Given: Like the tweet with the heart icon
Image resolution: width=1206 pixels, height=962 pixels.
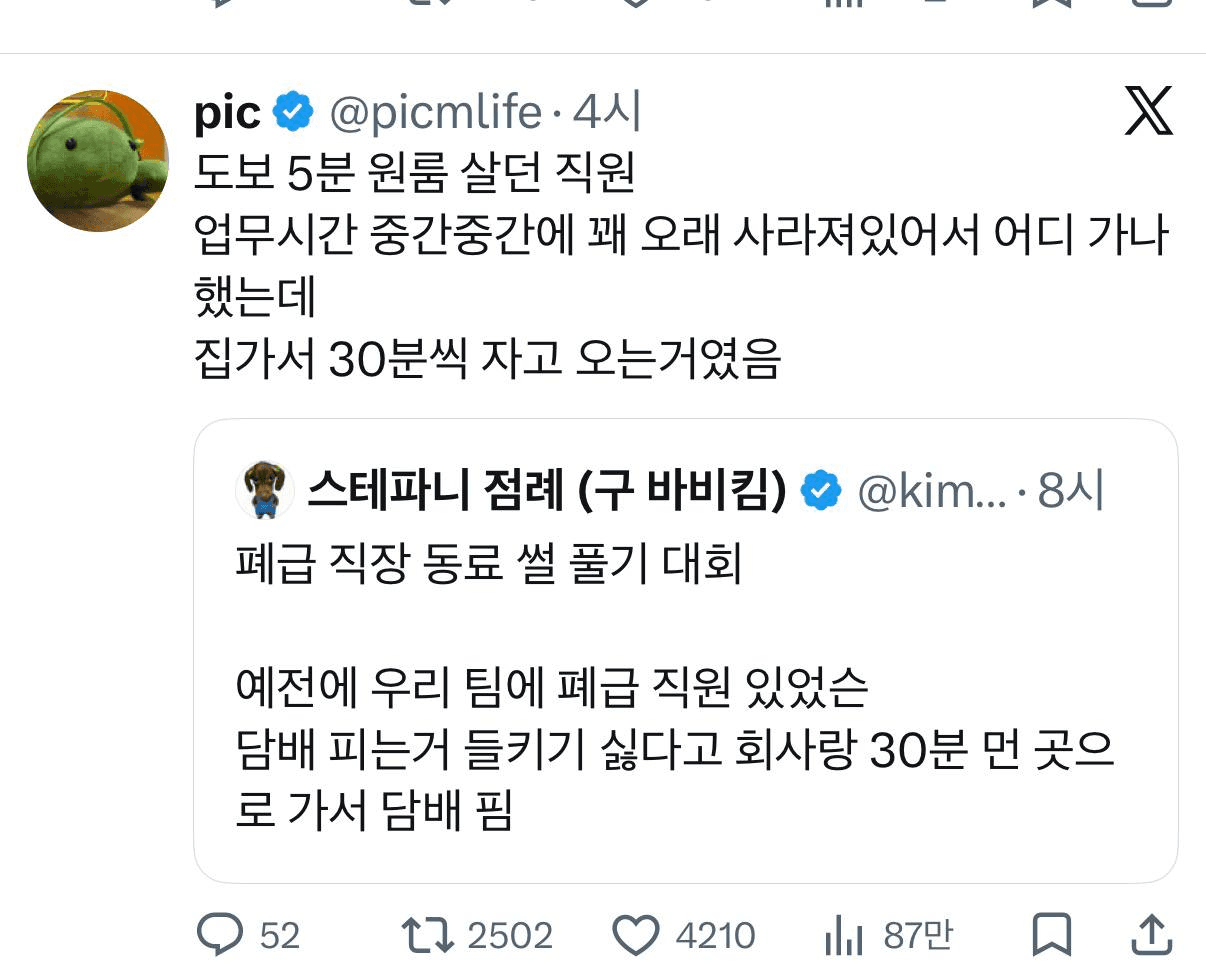Looking at the screenshot, I should [636, 934].
